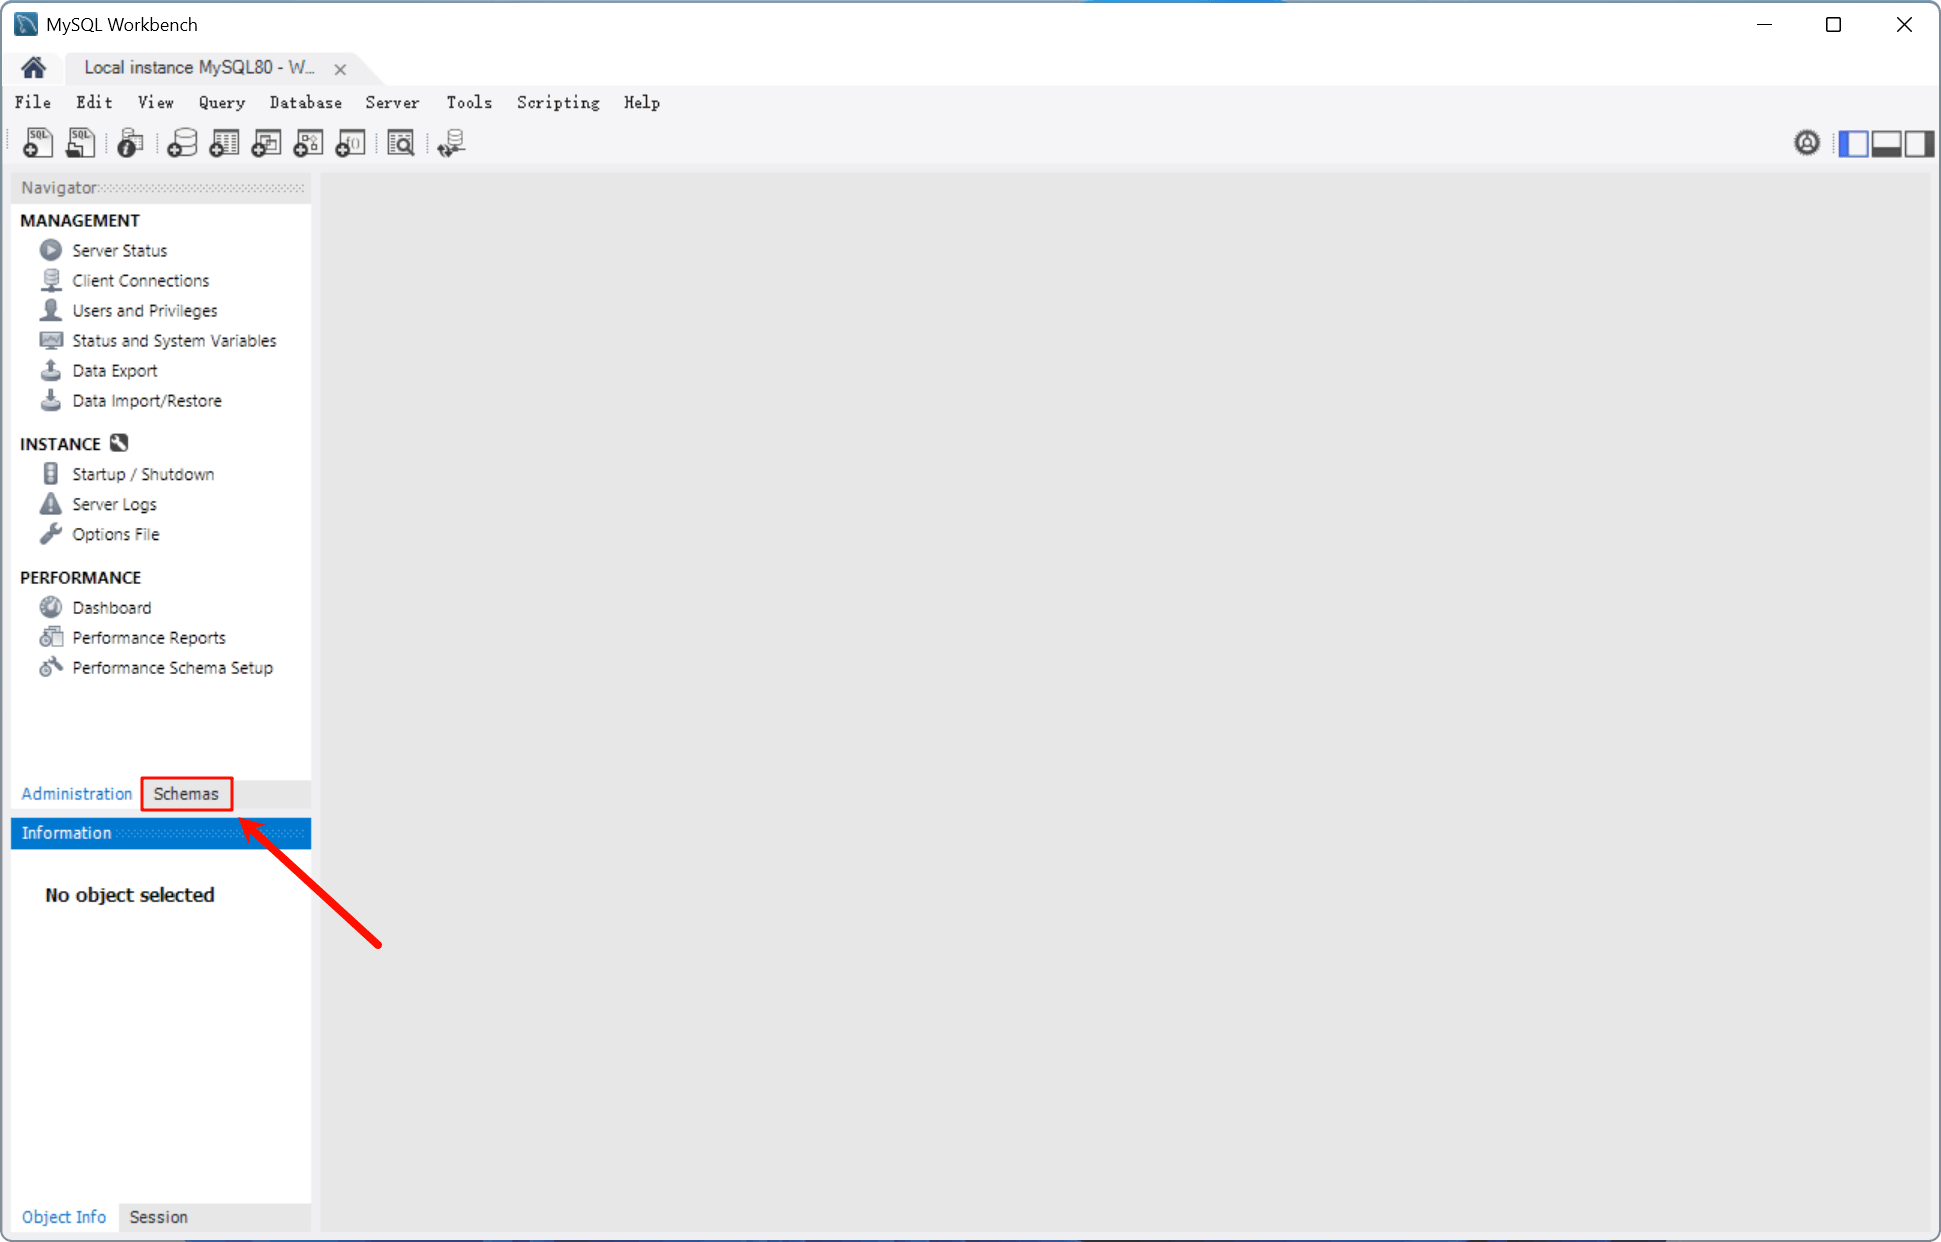Open Data Export
Screen dimensions: 1941x1242
click(114, 370)
